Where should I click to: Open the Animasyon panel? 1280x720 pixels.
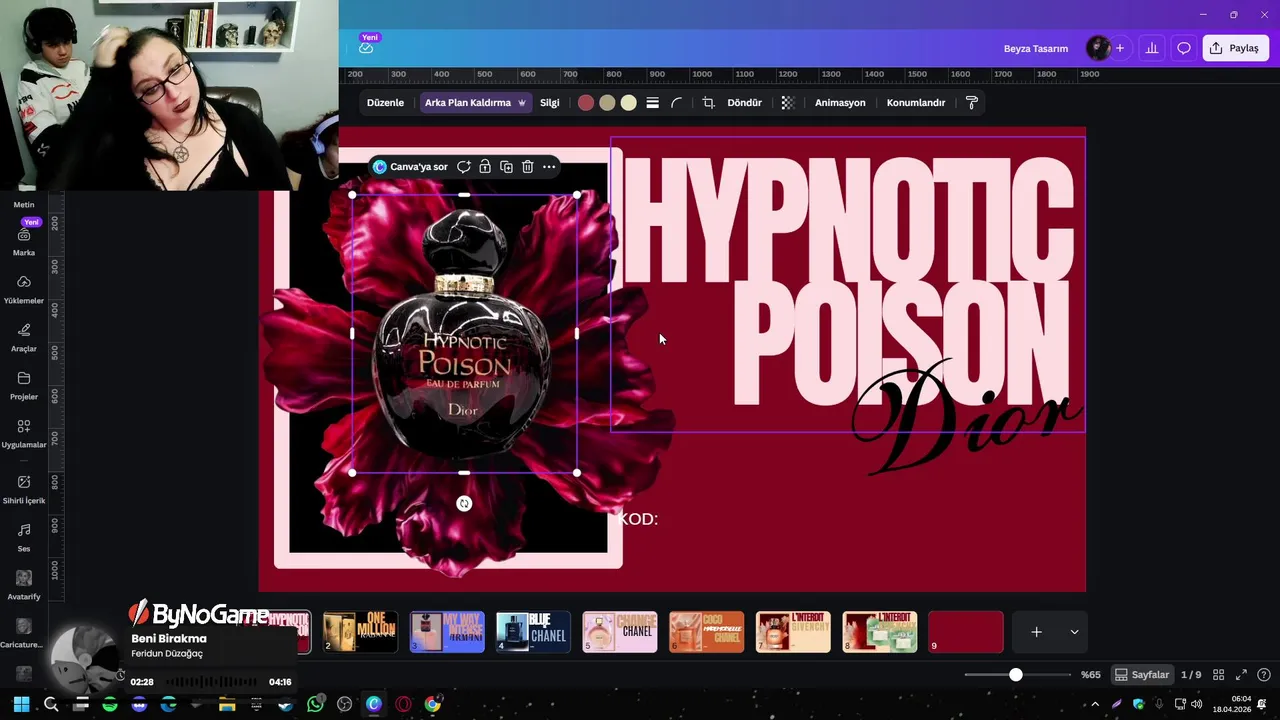pos(840,103)
